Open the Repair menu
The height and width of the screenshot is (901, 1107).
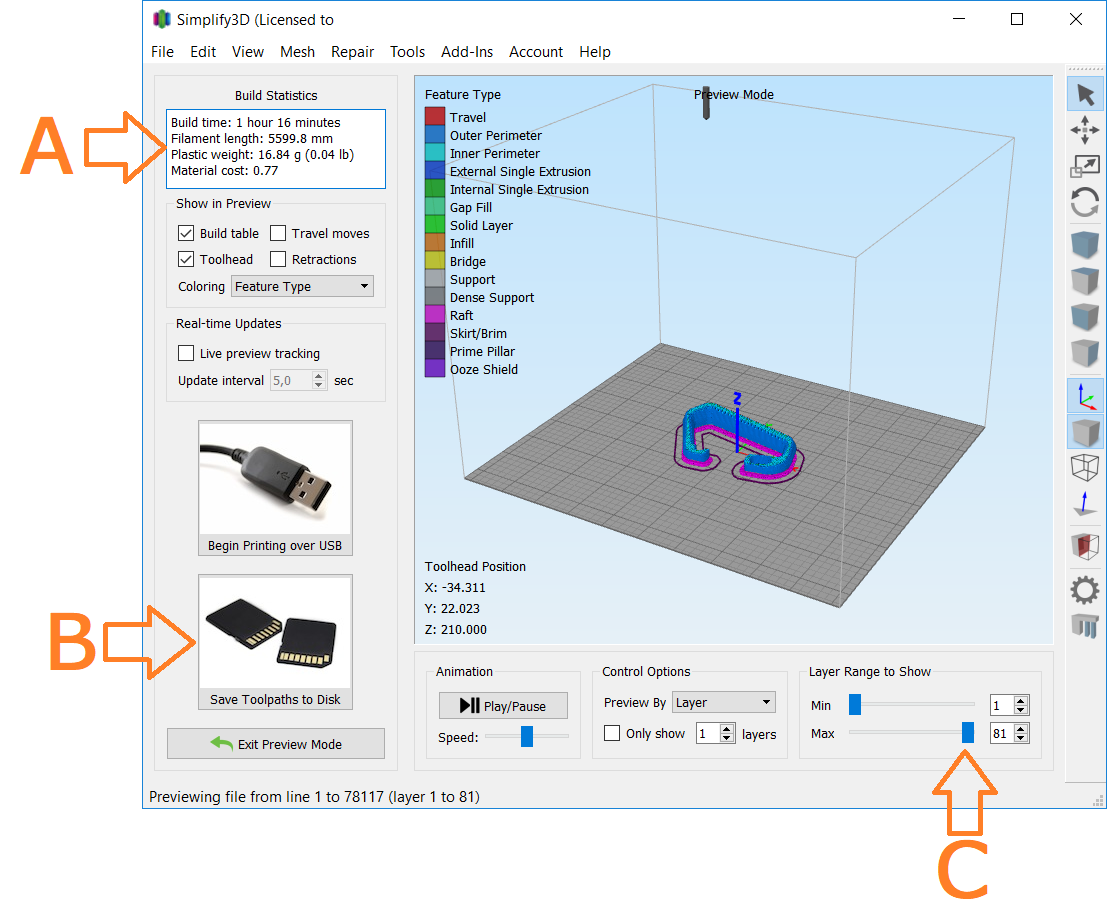point(353,52)
